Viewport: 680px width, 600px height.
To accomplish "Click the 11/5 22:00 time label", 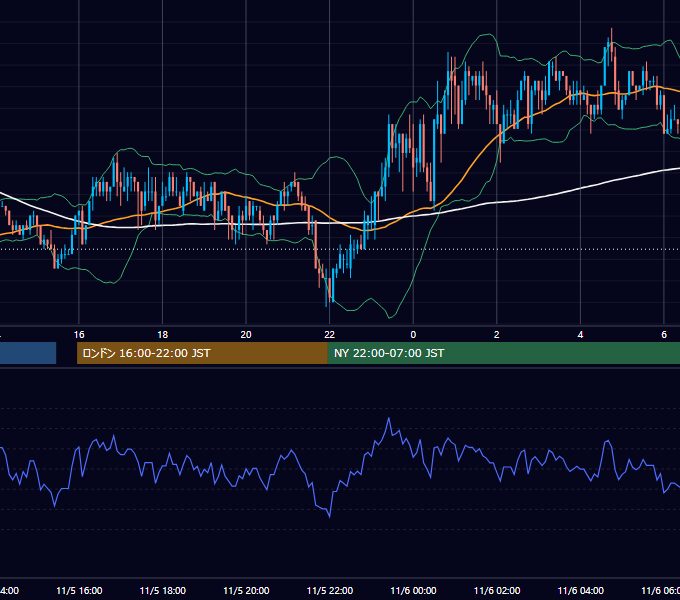I will (x=330, y=590).
